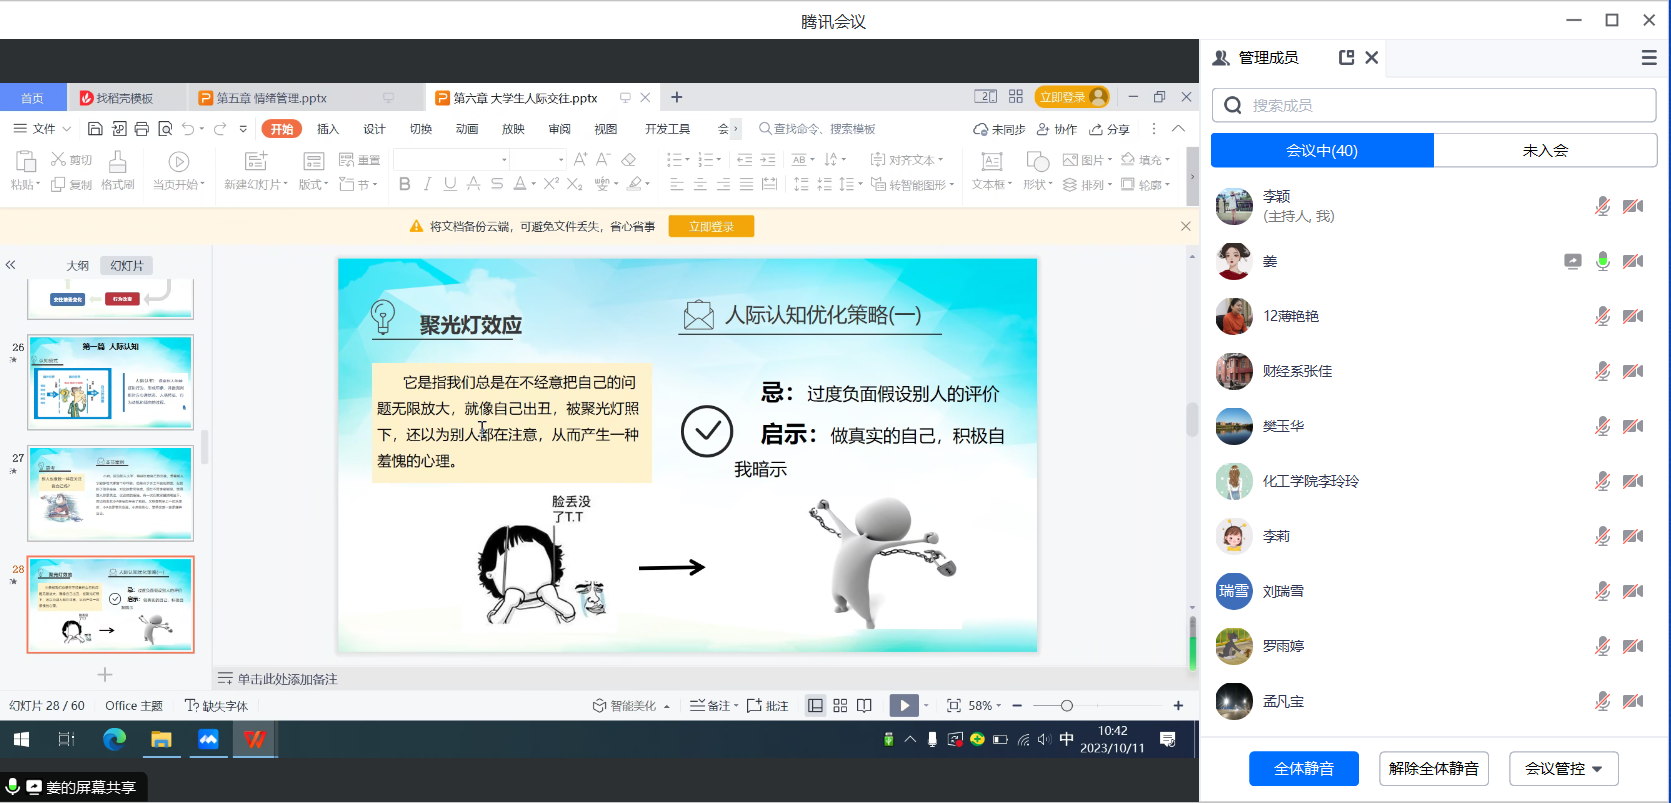Expand the 新建幻灯片 dropdown
Screen dimensions: 1671x803
pyautogui.click(x=256, y=185)
